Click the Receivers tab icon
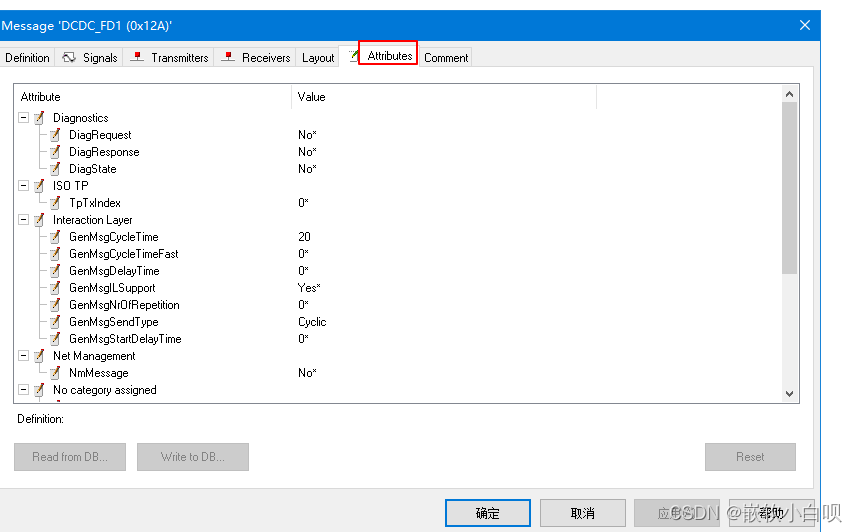 coord(228,57)
